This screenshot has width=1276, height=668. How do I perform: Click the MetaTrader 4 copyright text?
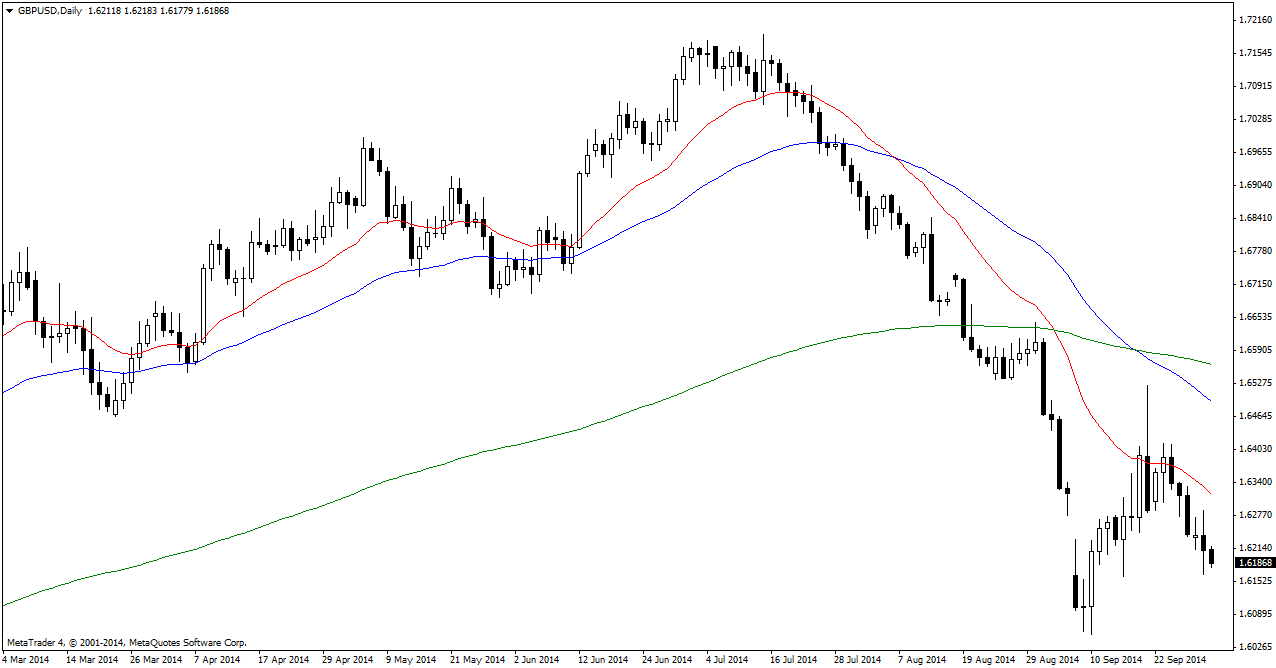click(126, 642)
